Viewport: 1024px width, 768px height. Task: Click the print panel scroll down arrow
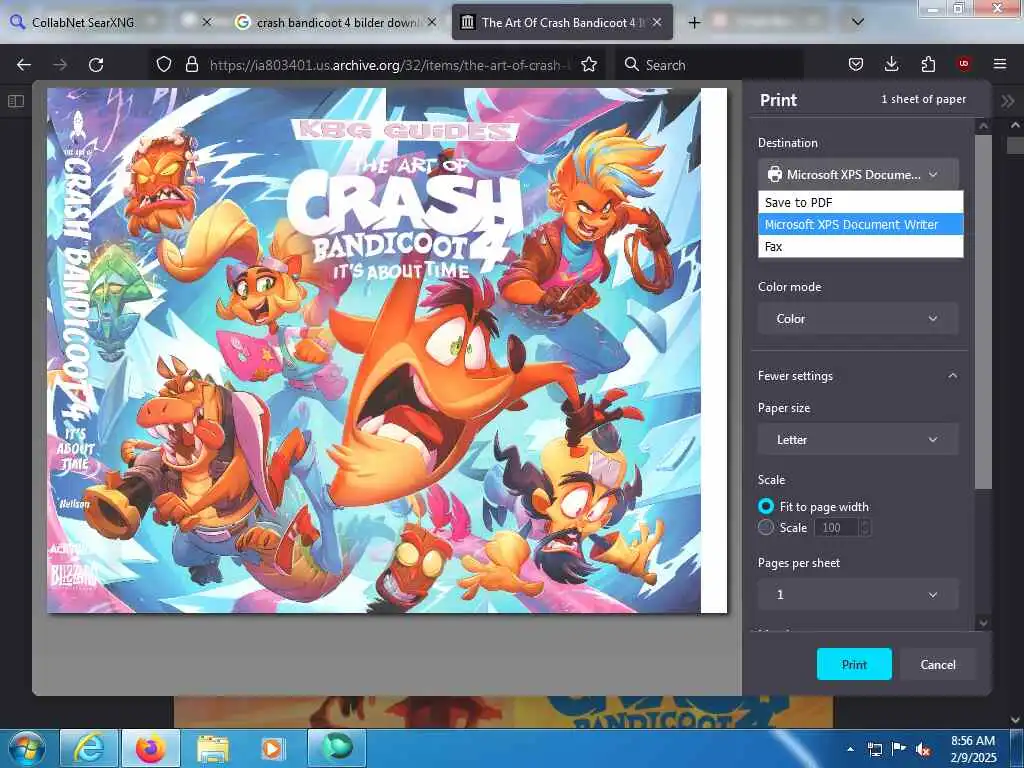(x=984, y=622)
